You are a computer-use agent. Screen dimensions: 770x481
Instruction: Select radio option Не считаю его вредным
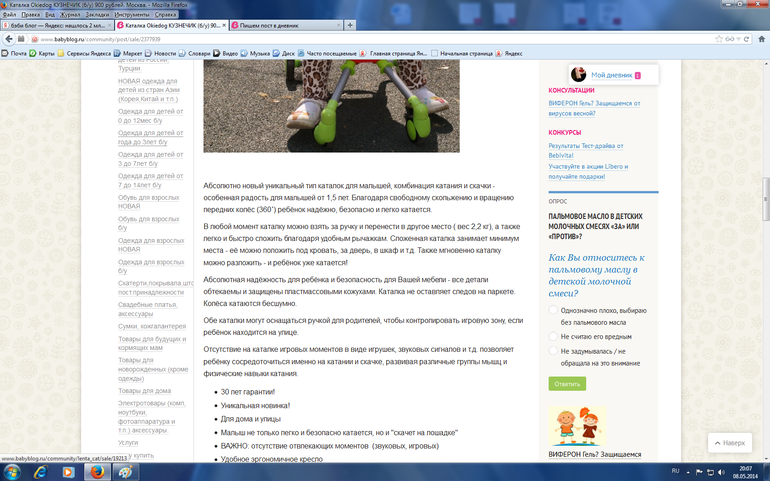553,336
